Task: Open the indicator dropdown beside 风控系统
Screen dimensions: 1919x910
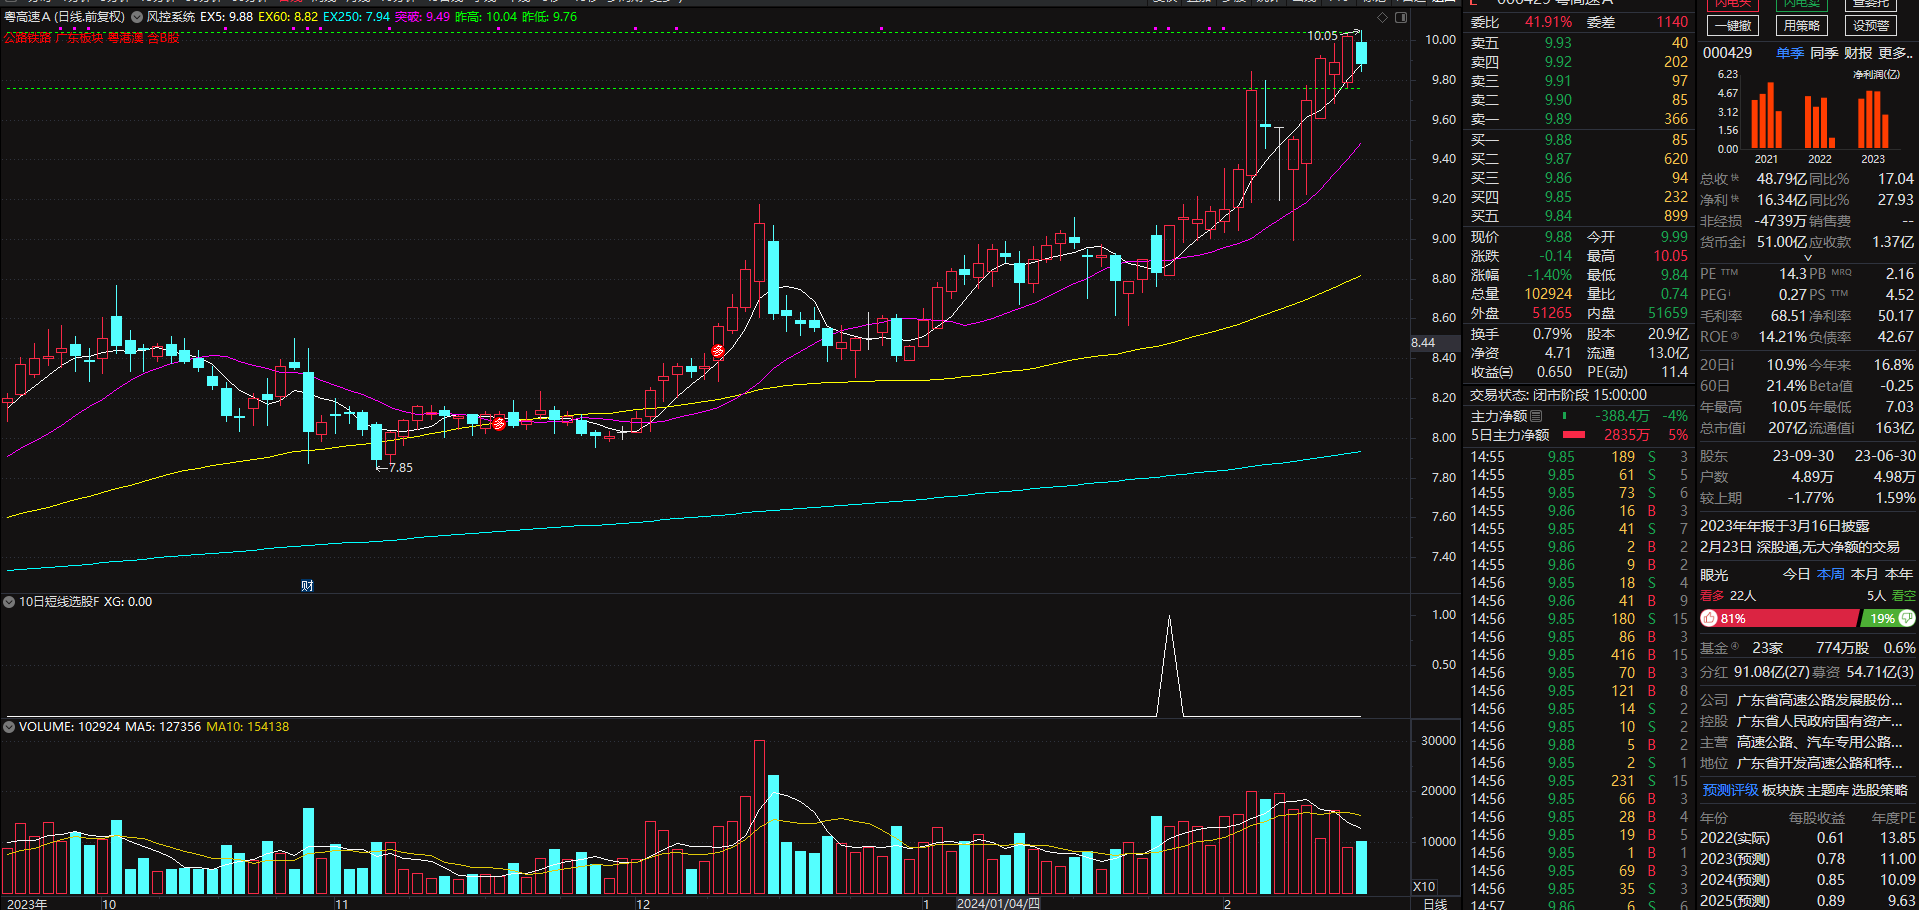Action: [x=137, y=17]
